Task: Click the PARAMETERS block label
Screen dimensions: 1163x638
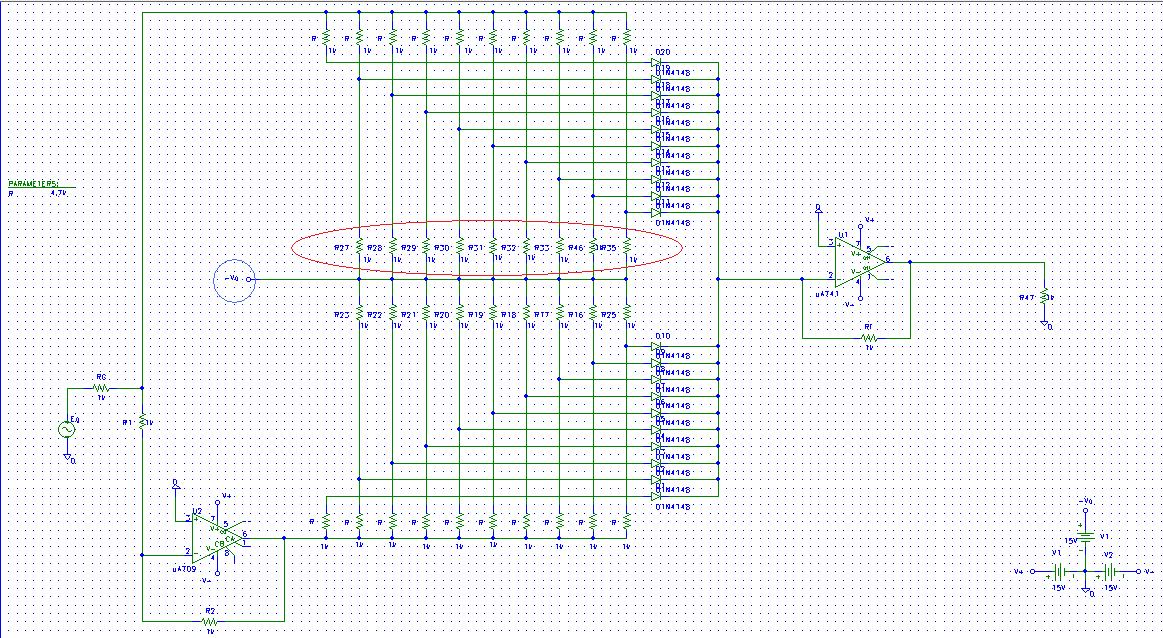Action: tap(33, 183)
